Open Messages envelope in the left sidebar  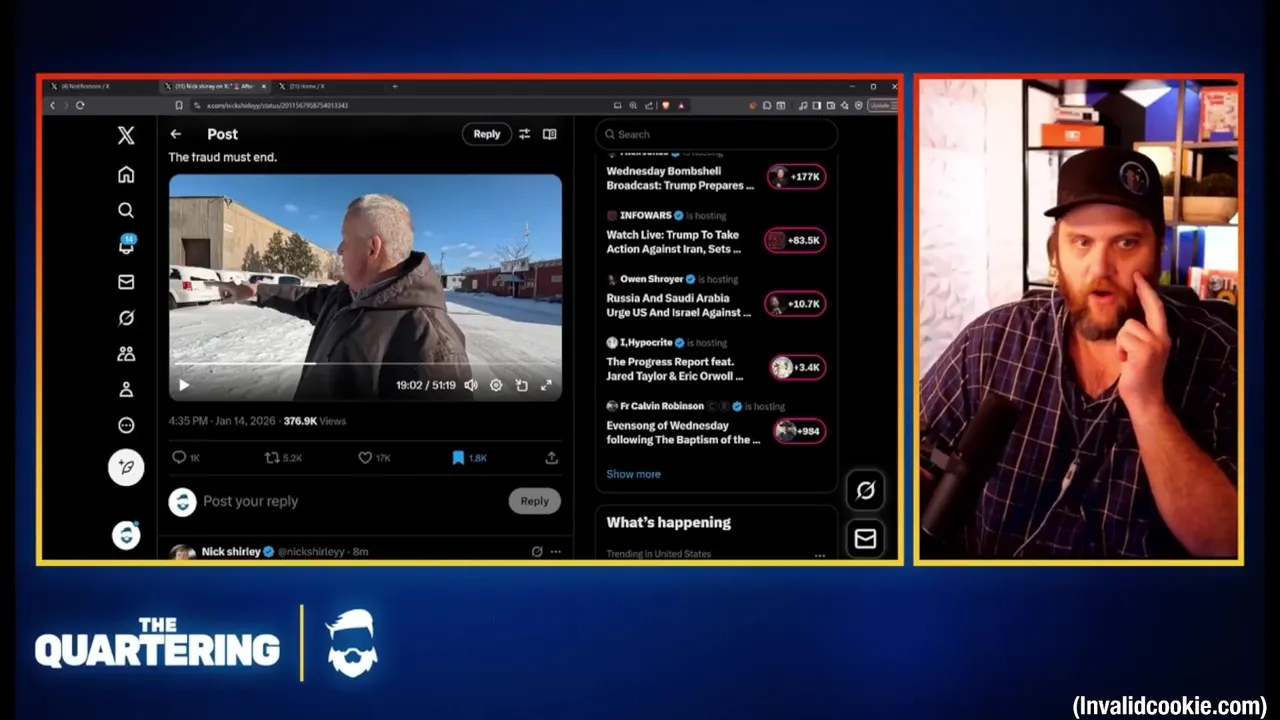click(126, 282)
